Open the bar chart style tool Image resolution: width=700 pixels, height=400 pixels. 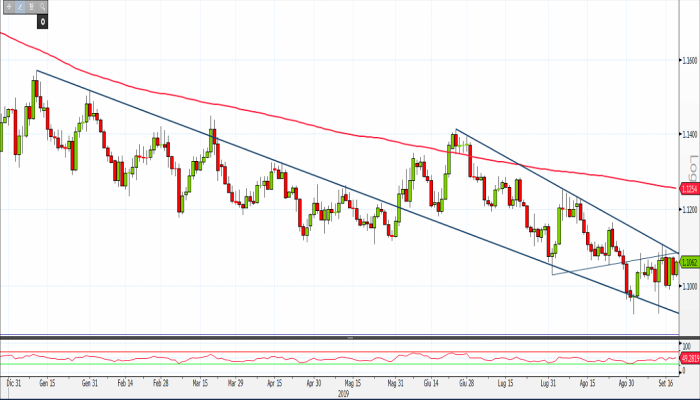[x=31, y=7]
